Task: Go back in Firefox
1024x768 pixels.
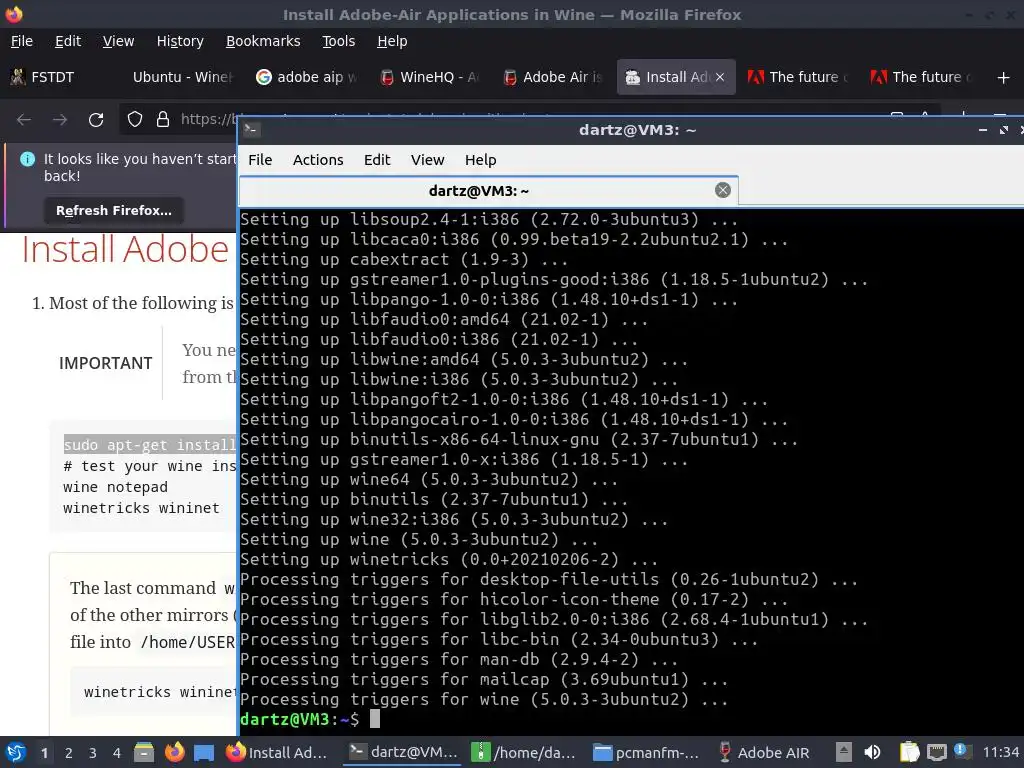Action: pos(24,120)
